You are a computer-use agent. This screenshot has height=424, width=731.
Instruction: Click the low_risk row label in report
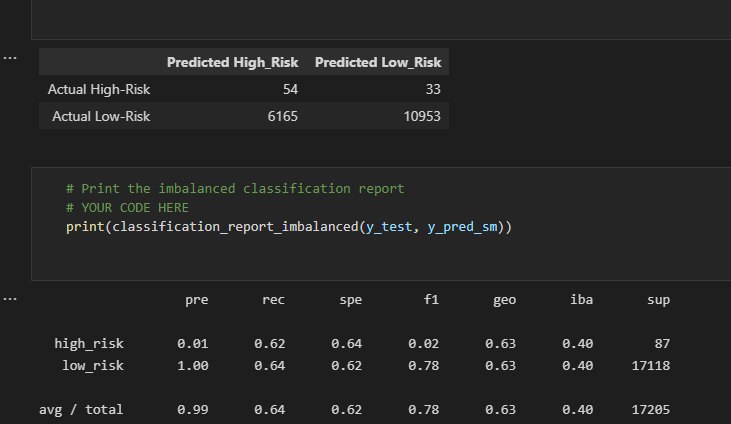pos(93,366)
